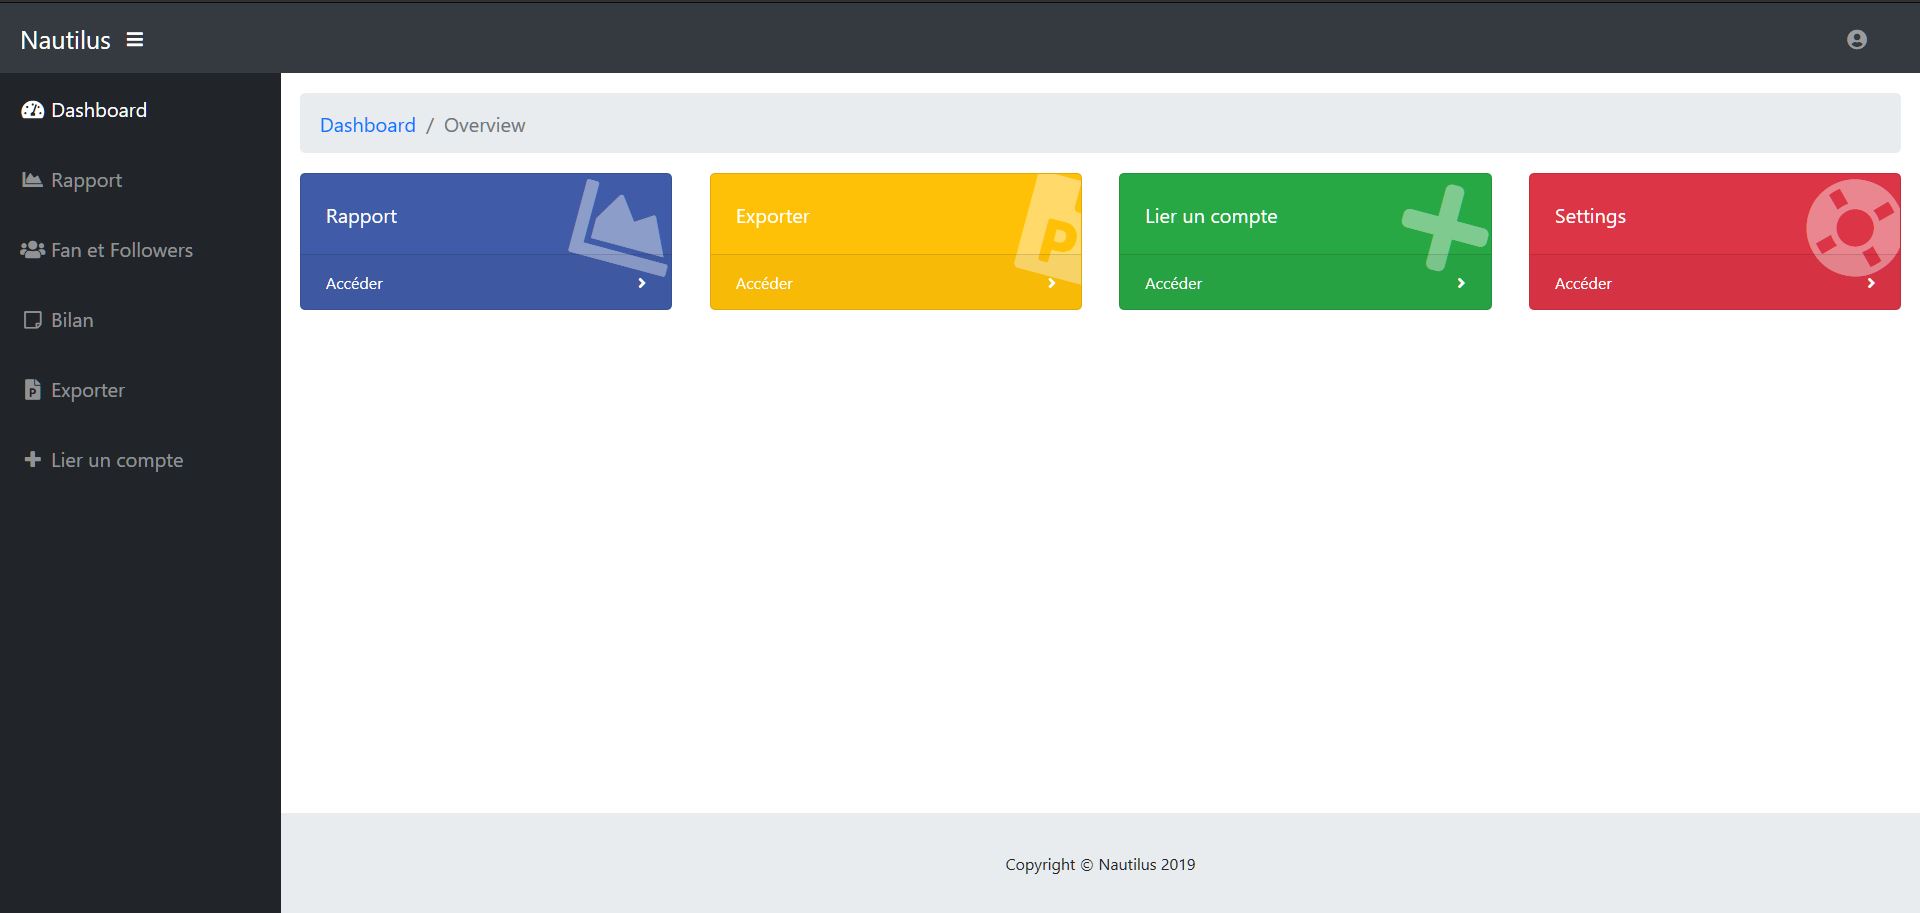Click the chevron arrow on the Rapport card
1920x913 pixels.
(642, 284)
